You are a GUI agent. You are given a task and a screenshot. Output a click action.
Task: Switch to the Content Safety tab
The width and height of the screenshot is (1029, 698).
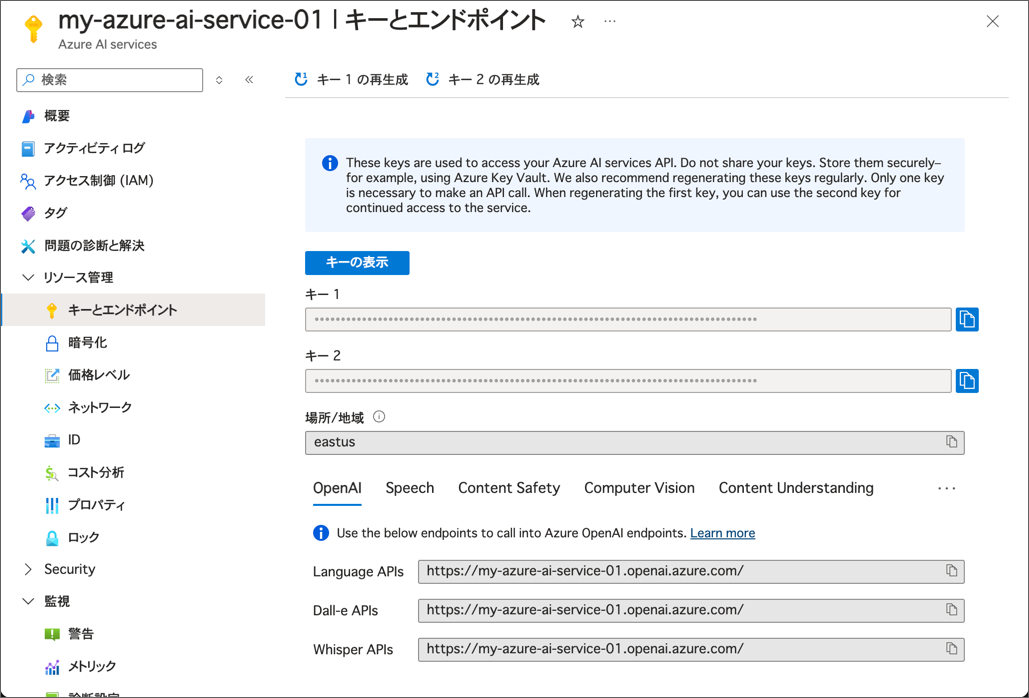[509, 488]
